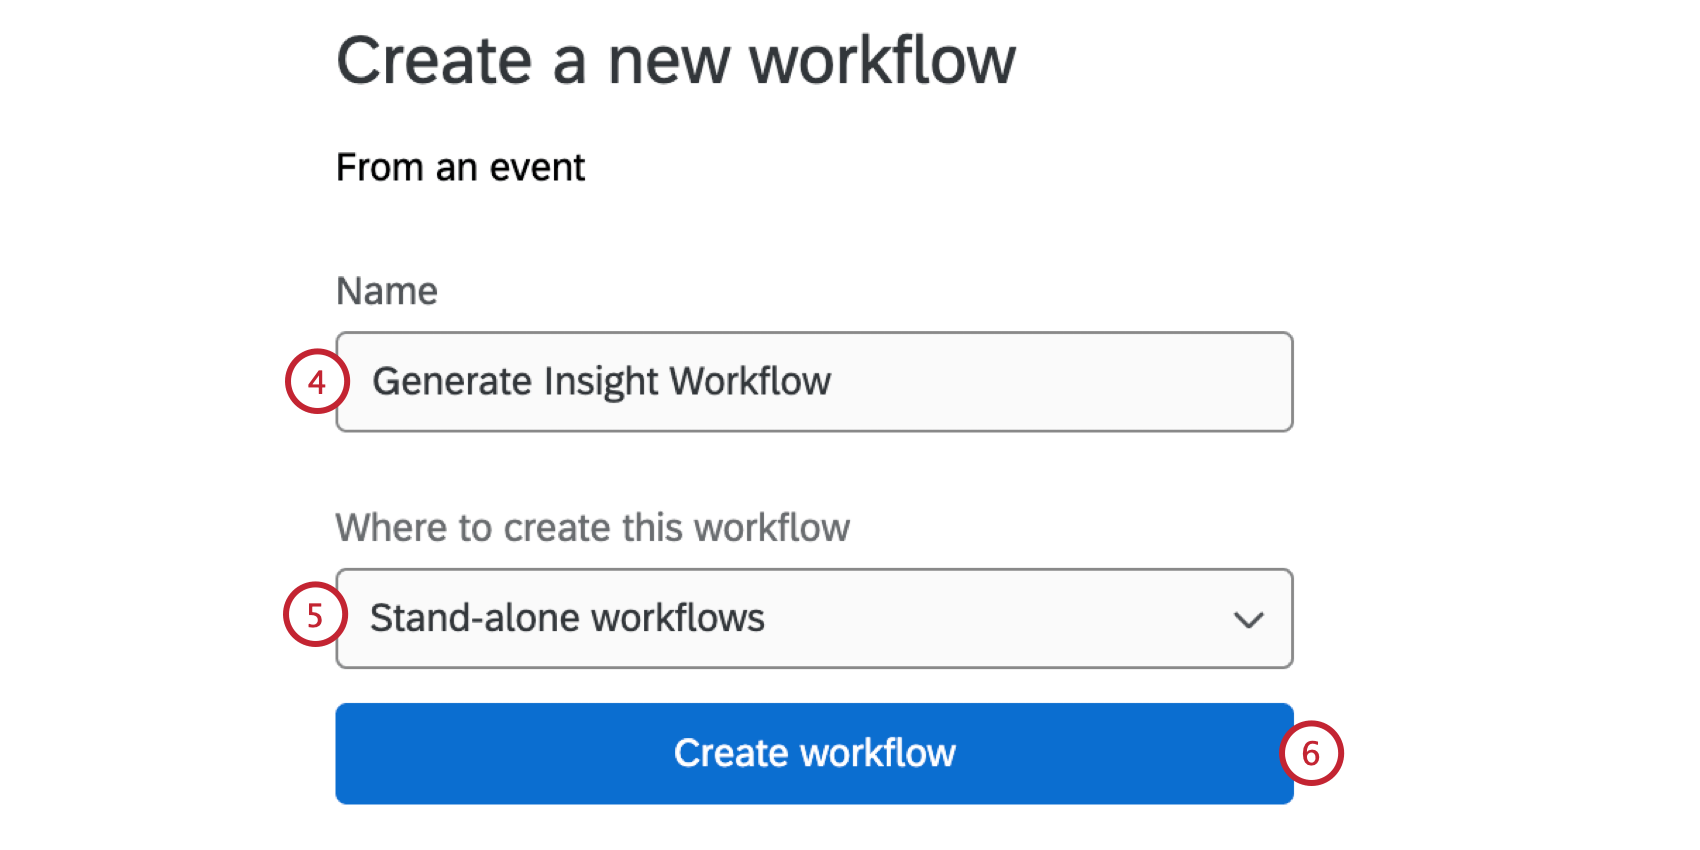Image resolution: width=1700 pixels, height=850 pixels.
Task: Click the 'Name' field label
Action: click(x=387, y=291)
